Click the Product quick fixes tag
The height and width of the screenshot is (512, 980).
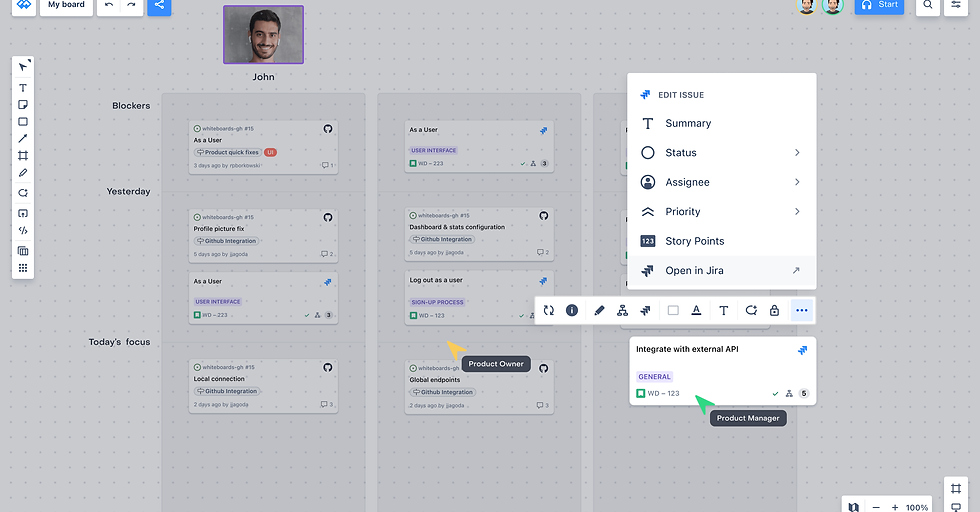click(228, 152)
